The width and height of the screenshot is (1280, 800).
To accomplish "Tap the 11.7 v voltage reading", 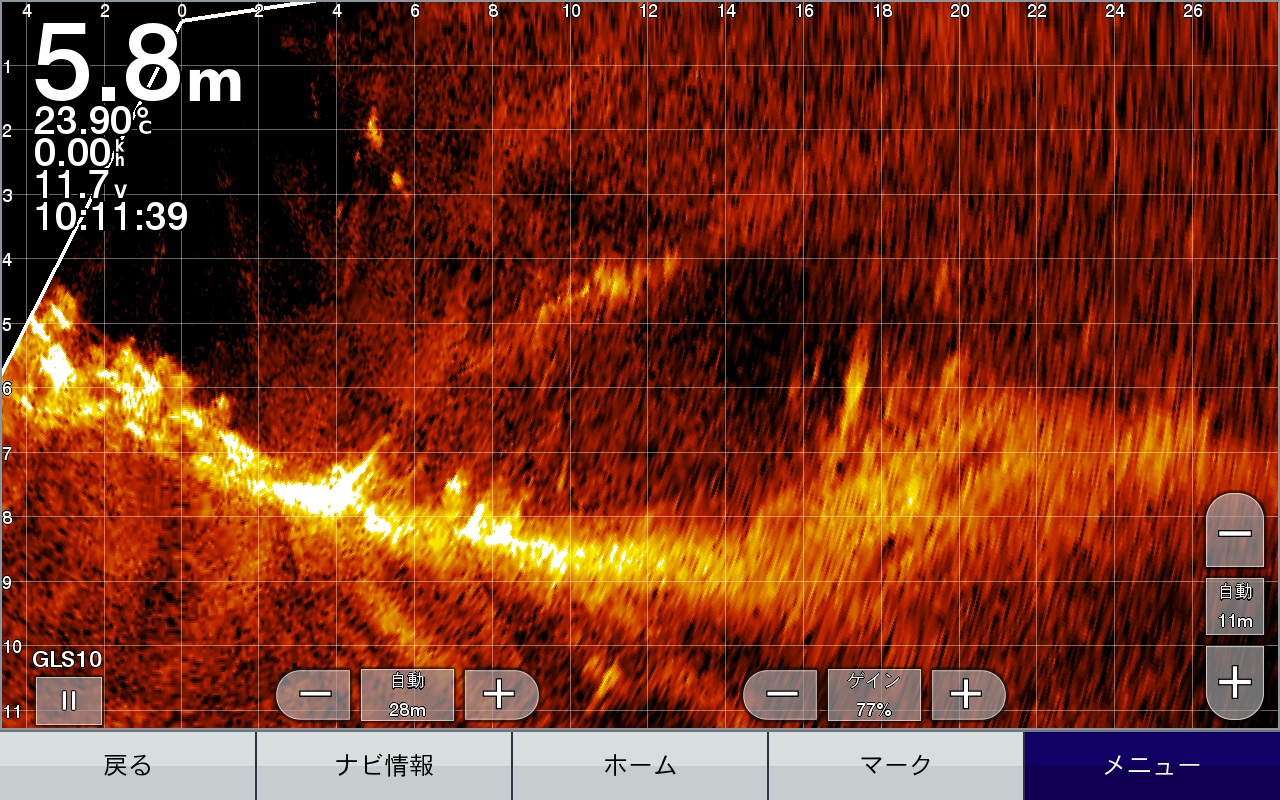I will click(x=82, y=185).
